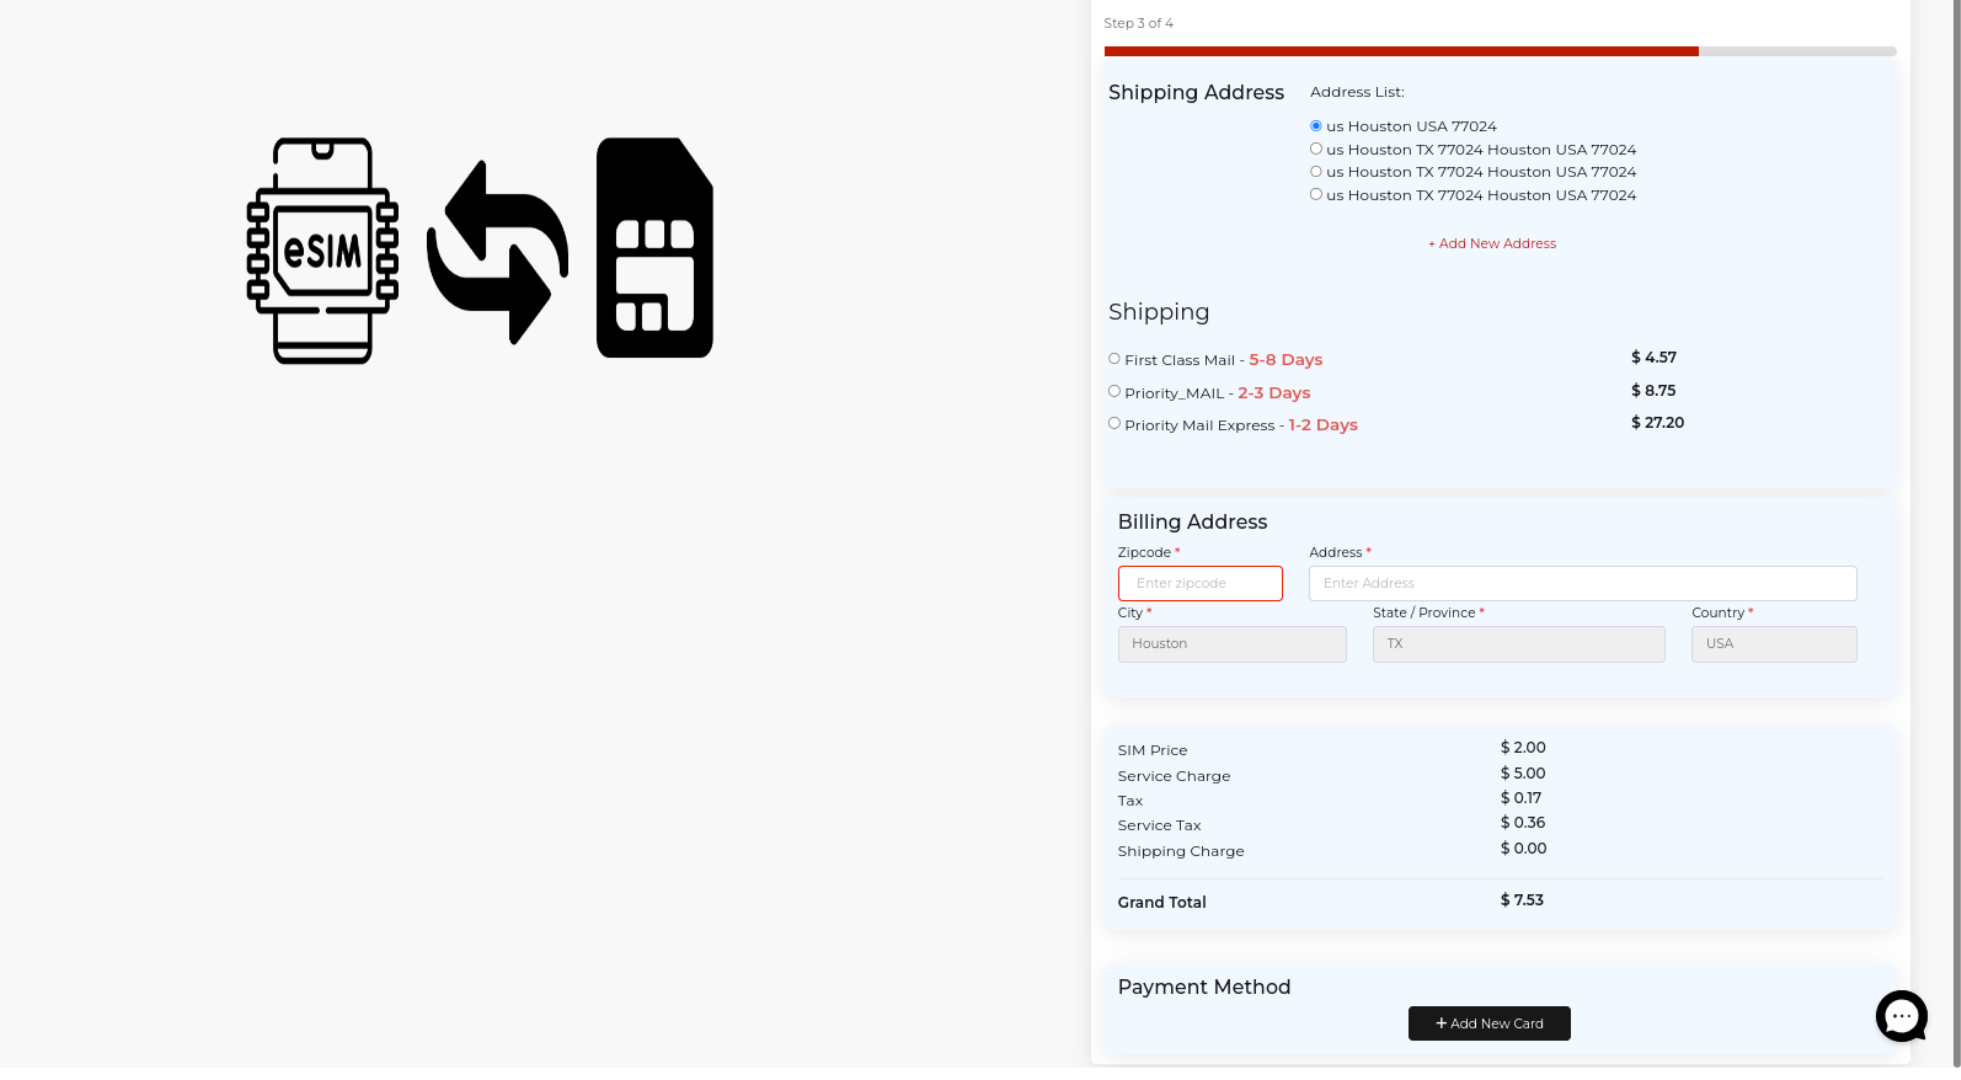Click the City field showing Houston

point(1231,644)
